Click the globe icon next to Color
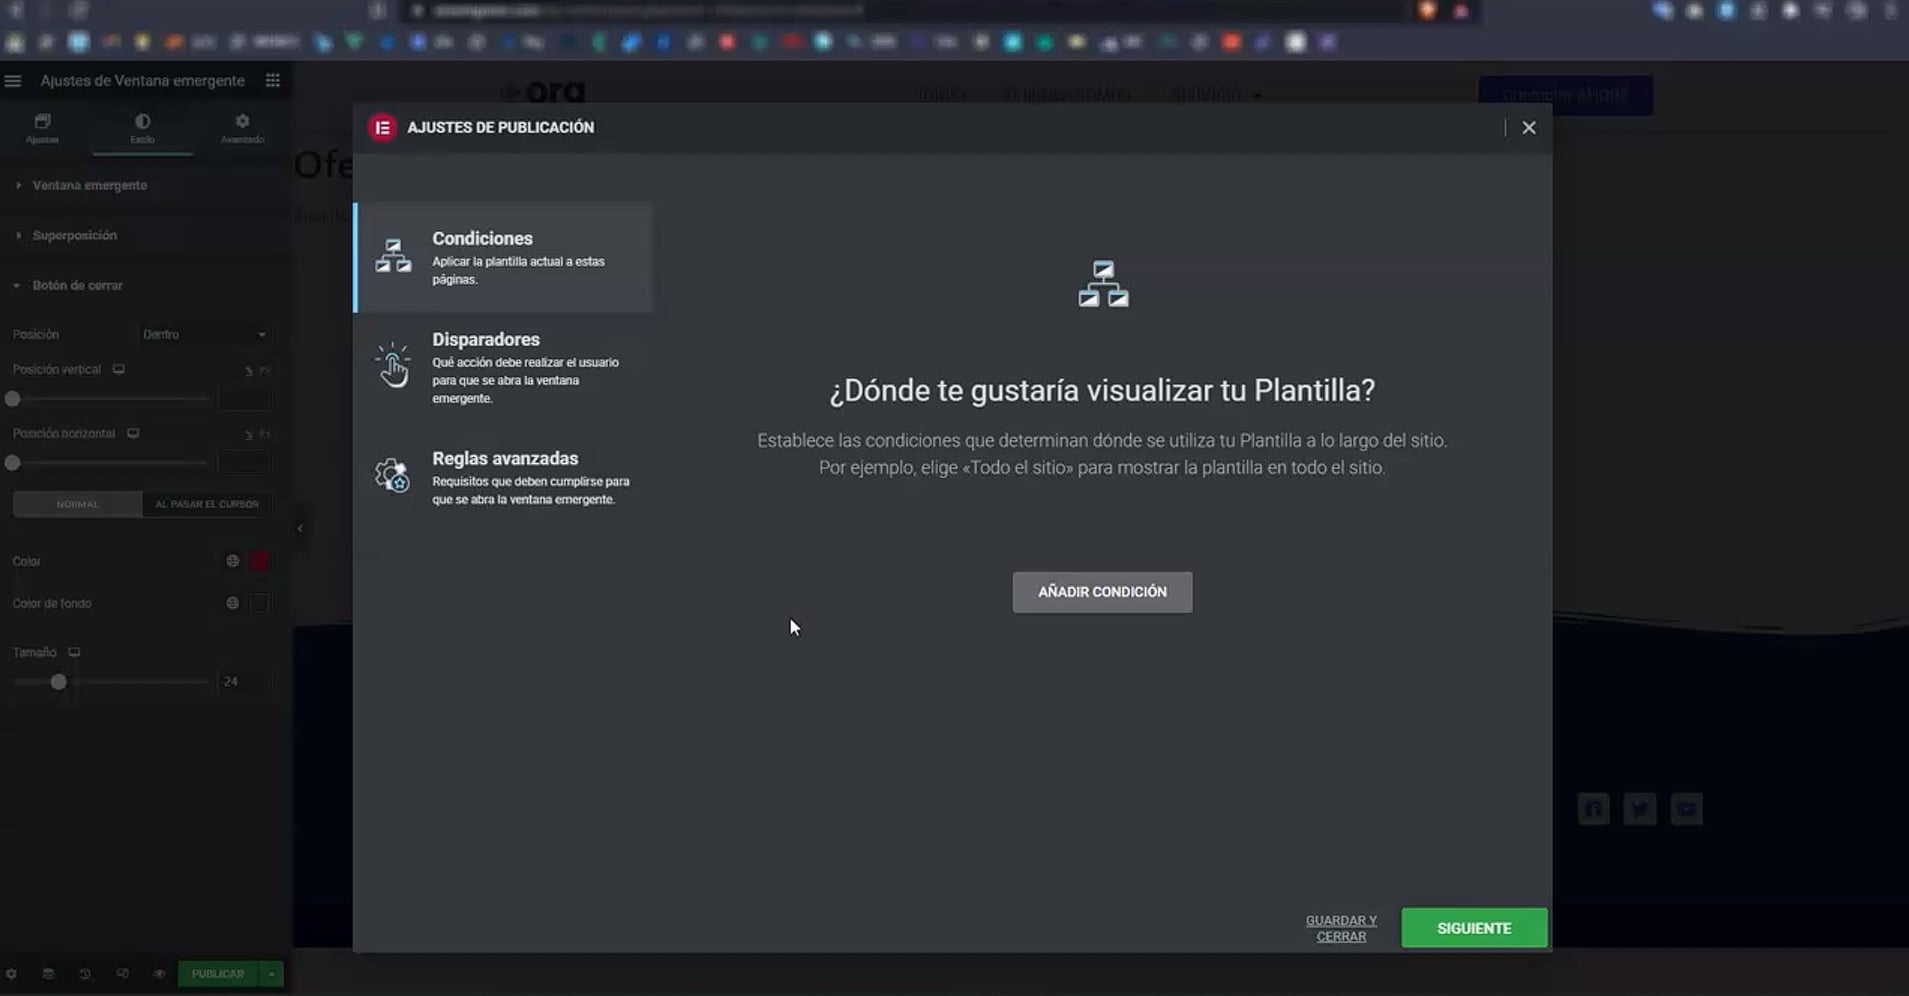 point(232,561)
